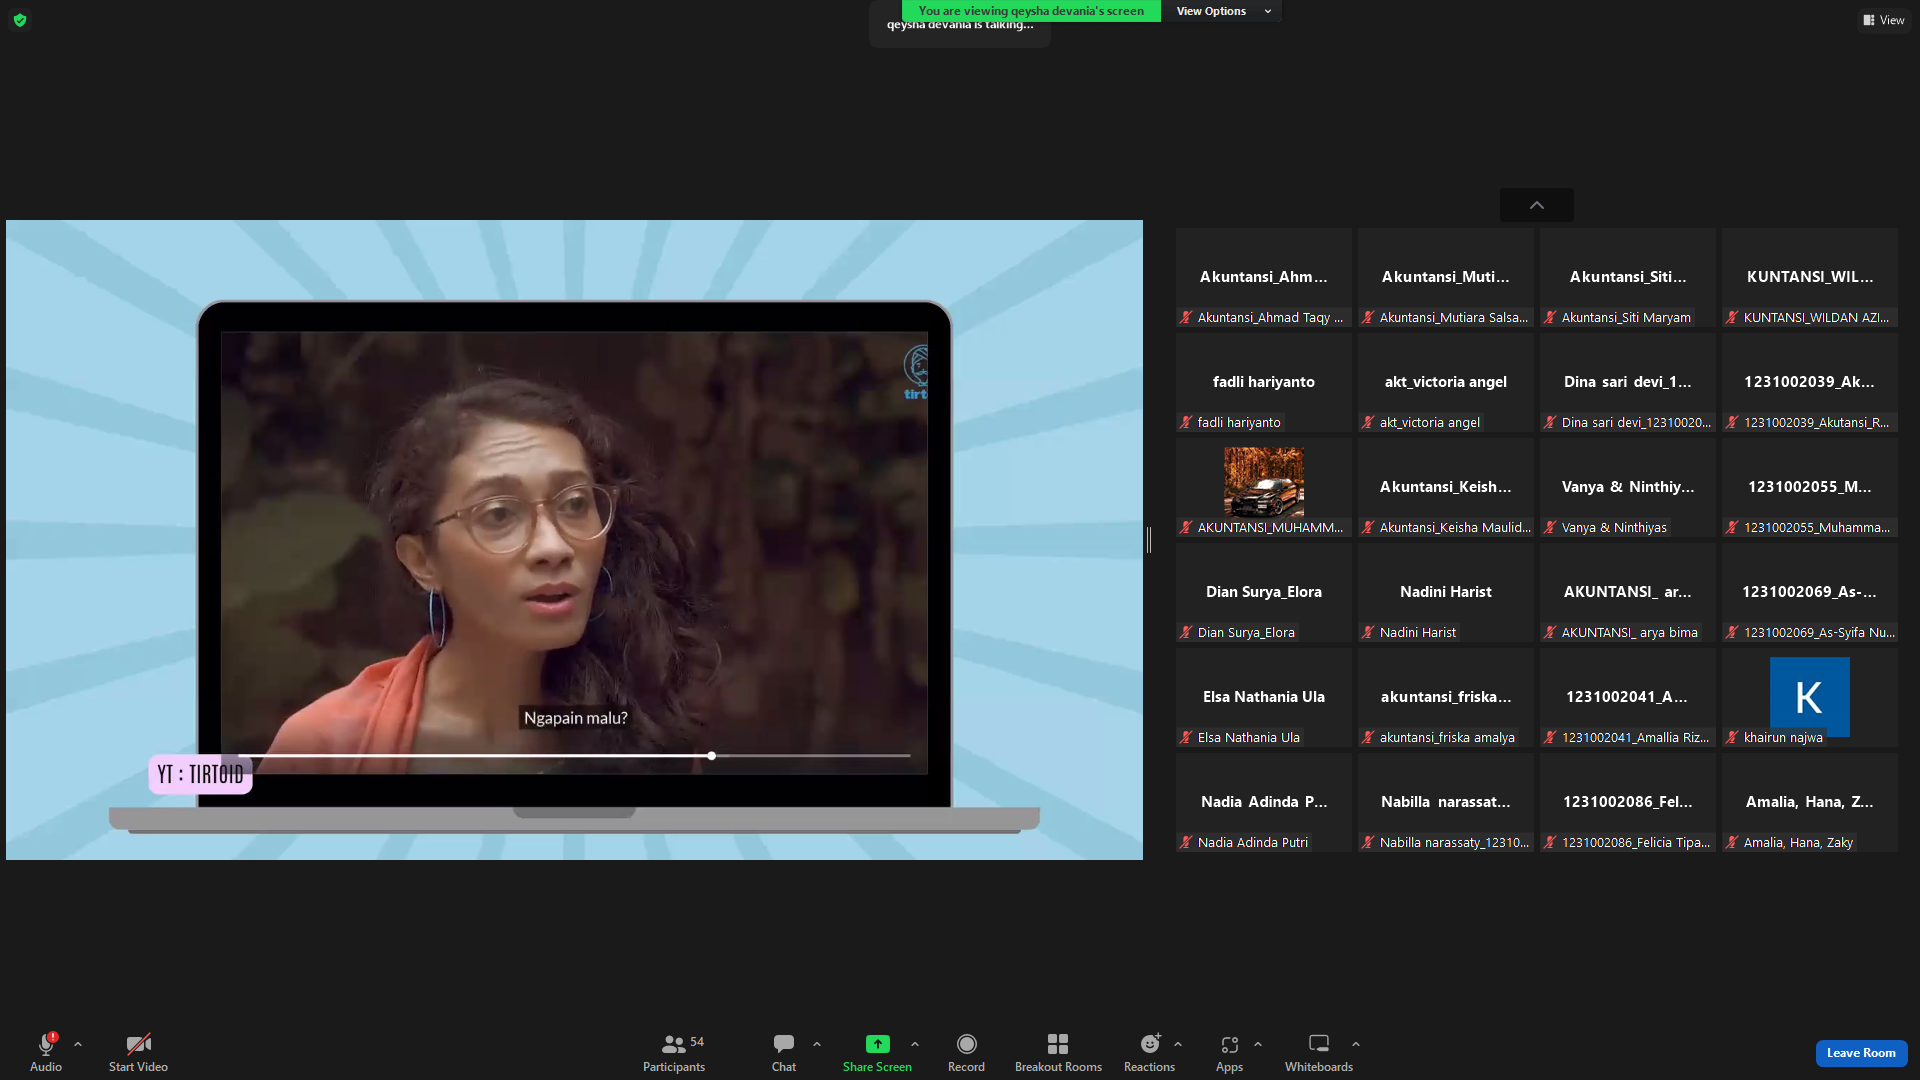Select khairun najwa's K avatar tile
The image size is (1920, 1080).
(1810, 697)
